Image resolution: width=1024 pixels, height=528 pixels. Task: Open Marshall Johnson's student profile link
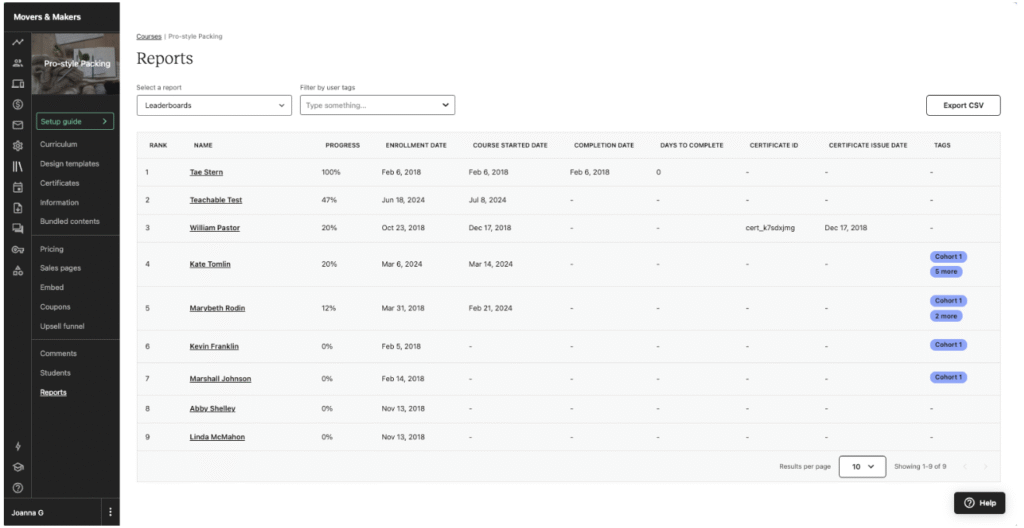pyautogui.click(x=221, y=379)
